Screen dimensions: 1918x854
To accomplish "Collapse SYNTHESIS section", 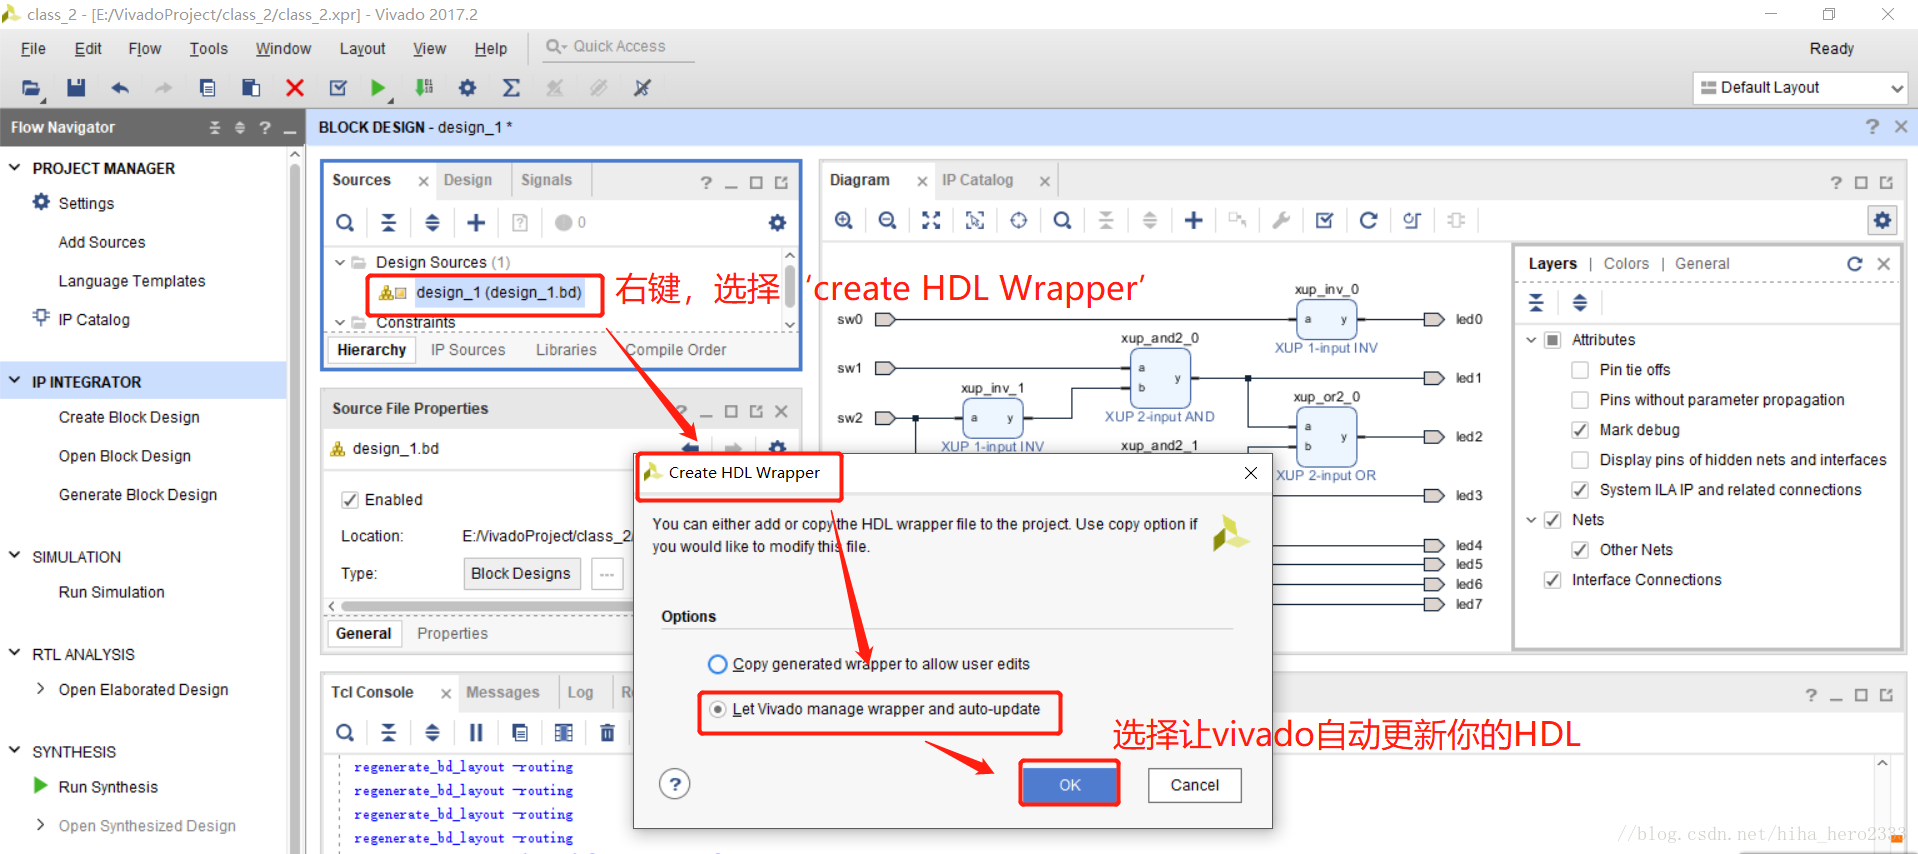I will tap(15, 750).
